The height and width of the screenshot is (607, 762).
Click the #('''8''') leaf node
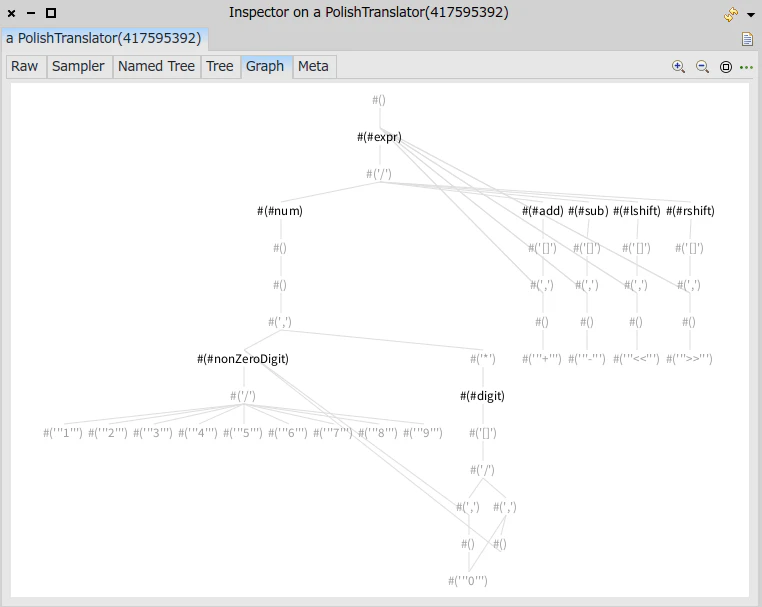378,433
